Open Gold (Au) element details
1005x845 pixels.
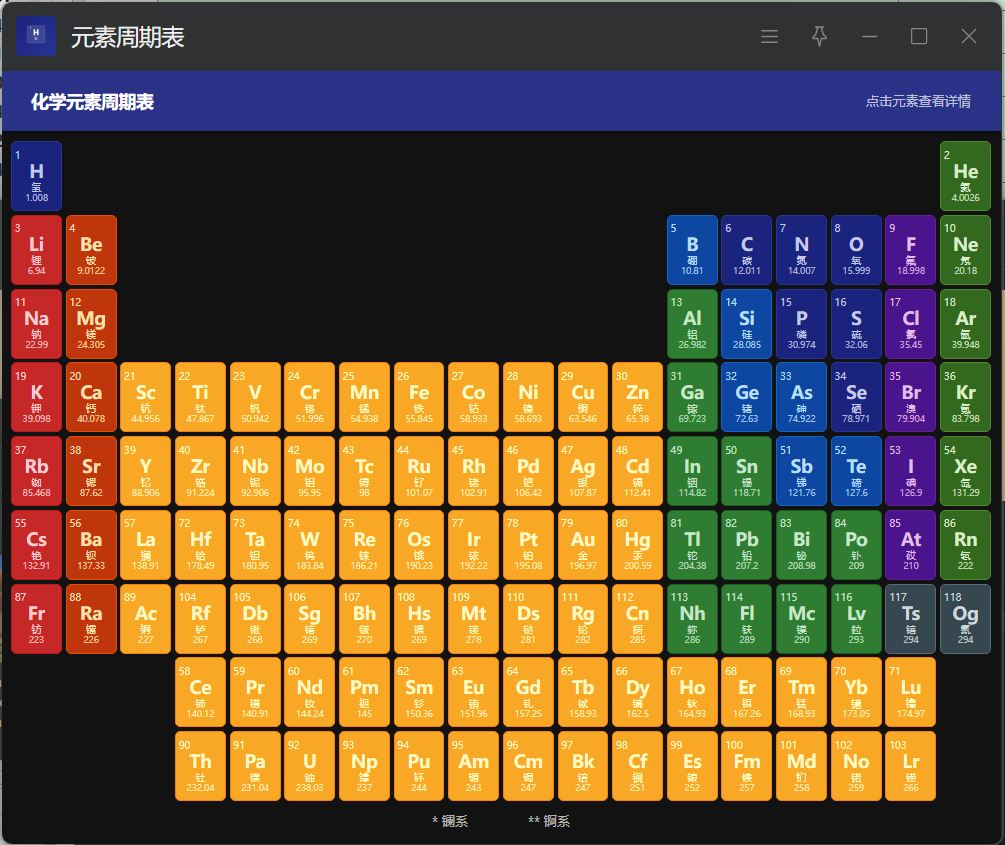[583, 545]
